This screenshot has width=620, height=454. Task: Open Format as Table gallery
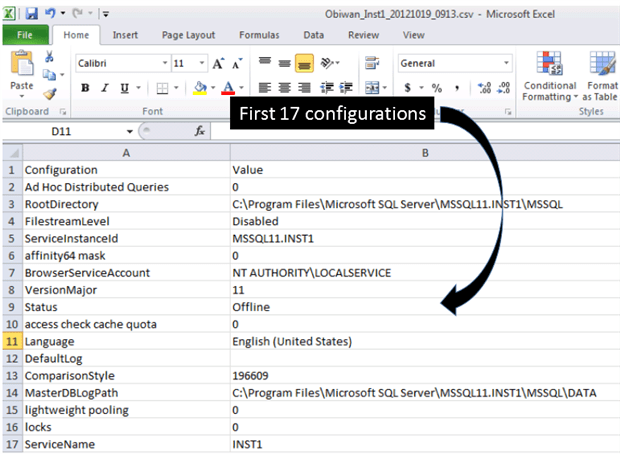point(602,76)
